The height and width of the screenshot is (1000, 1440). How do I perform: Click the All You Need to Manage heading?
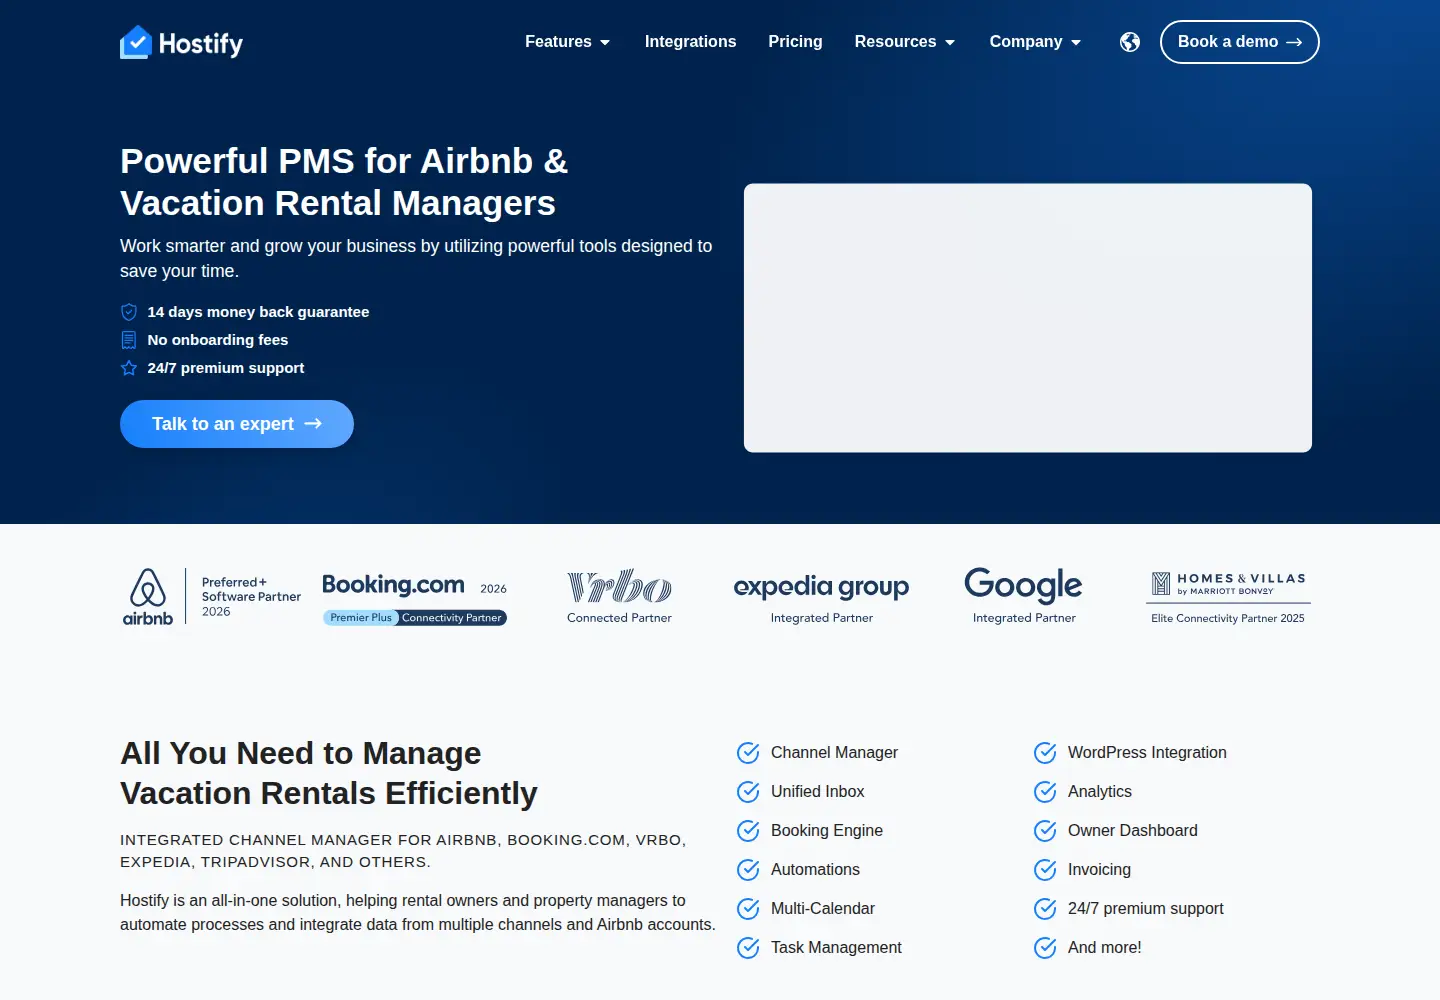tap(329, 773)
